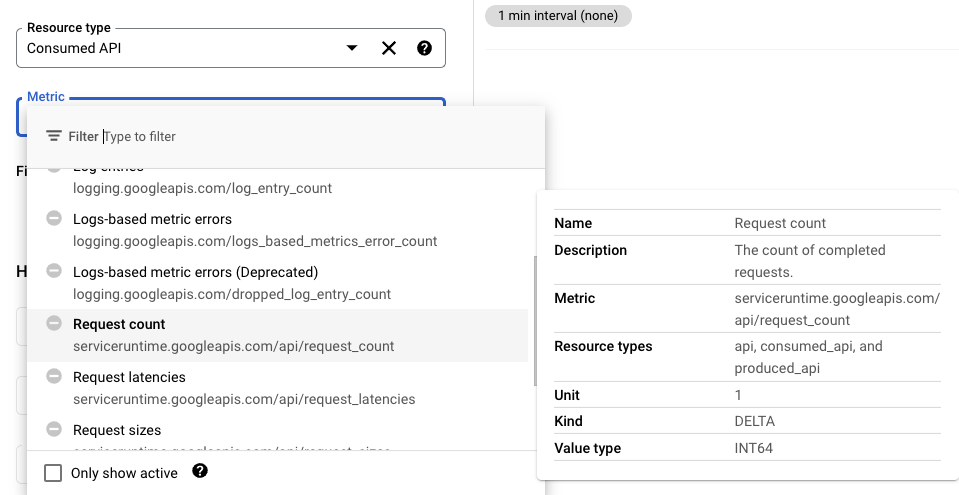Clear the Resource type selection (X)
This screenshot has width=959, height=495.
pos(389,48)
